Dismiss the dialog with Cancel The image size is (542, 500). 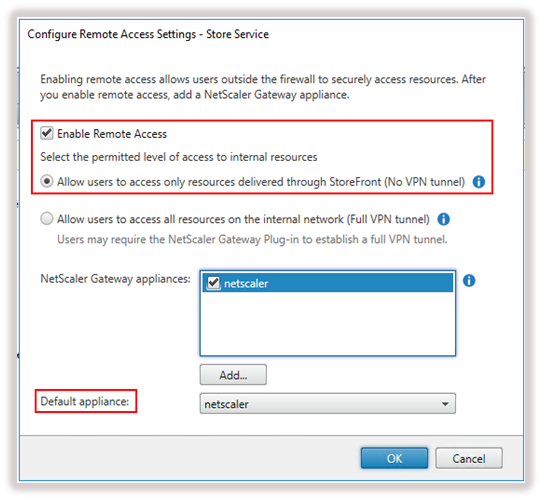[x=469, y=459]
